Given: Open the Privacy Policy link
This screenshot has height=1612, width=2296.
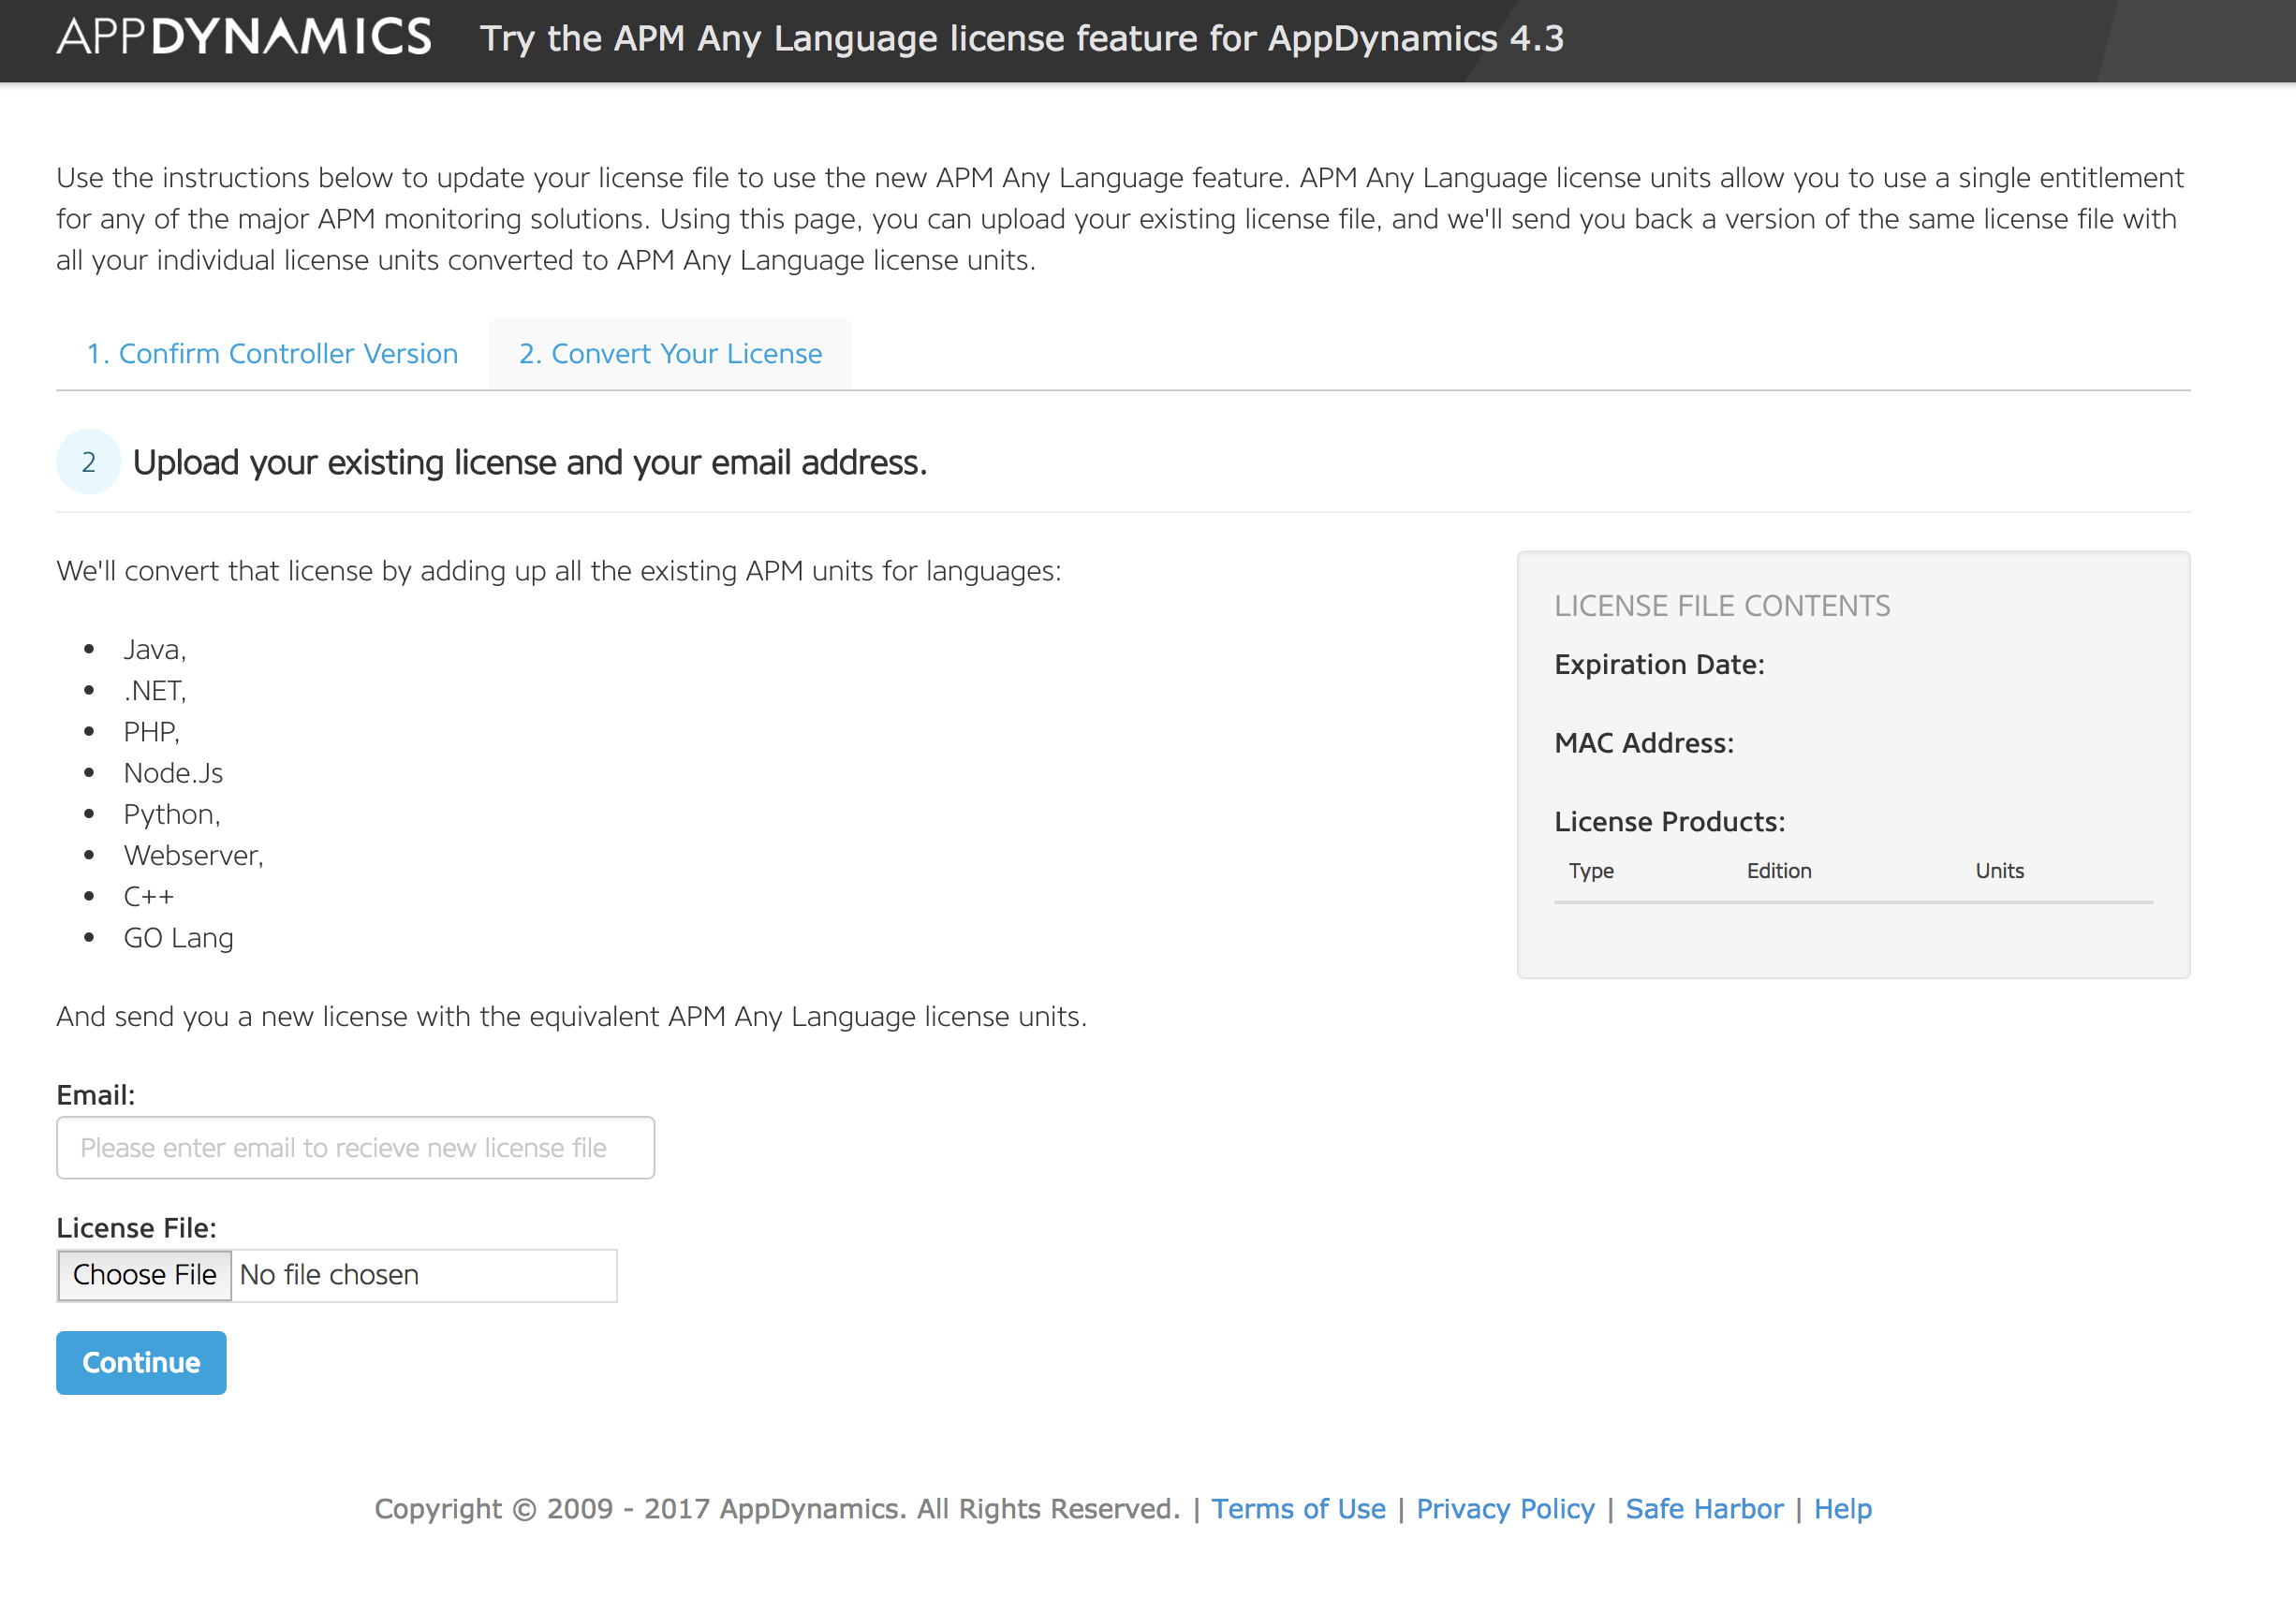Looking at the screenshot, I should point(1505,1508).
